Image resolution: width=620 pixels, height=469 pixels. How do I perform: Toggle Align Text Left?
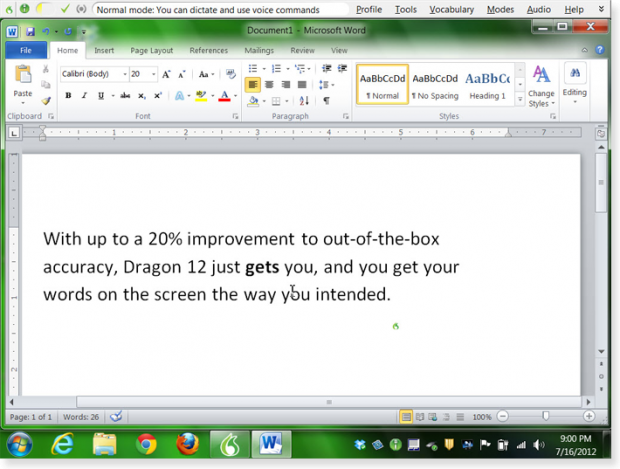click(x=253, y=85)
